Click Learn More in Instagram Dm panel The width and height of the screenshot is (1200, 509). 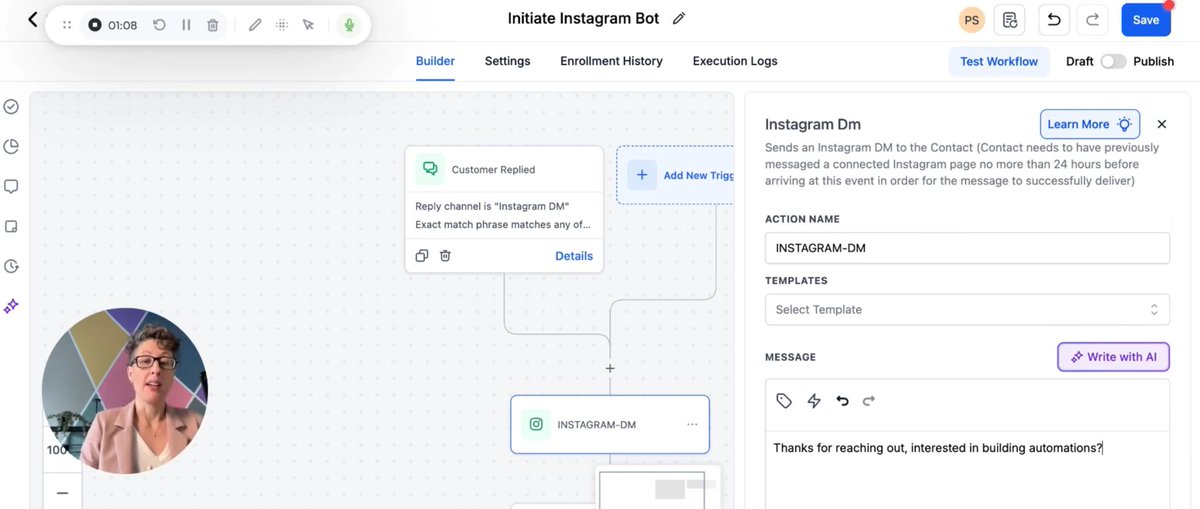(1090, 124)
